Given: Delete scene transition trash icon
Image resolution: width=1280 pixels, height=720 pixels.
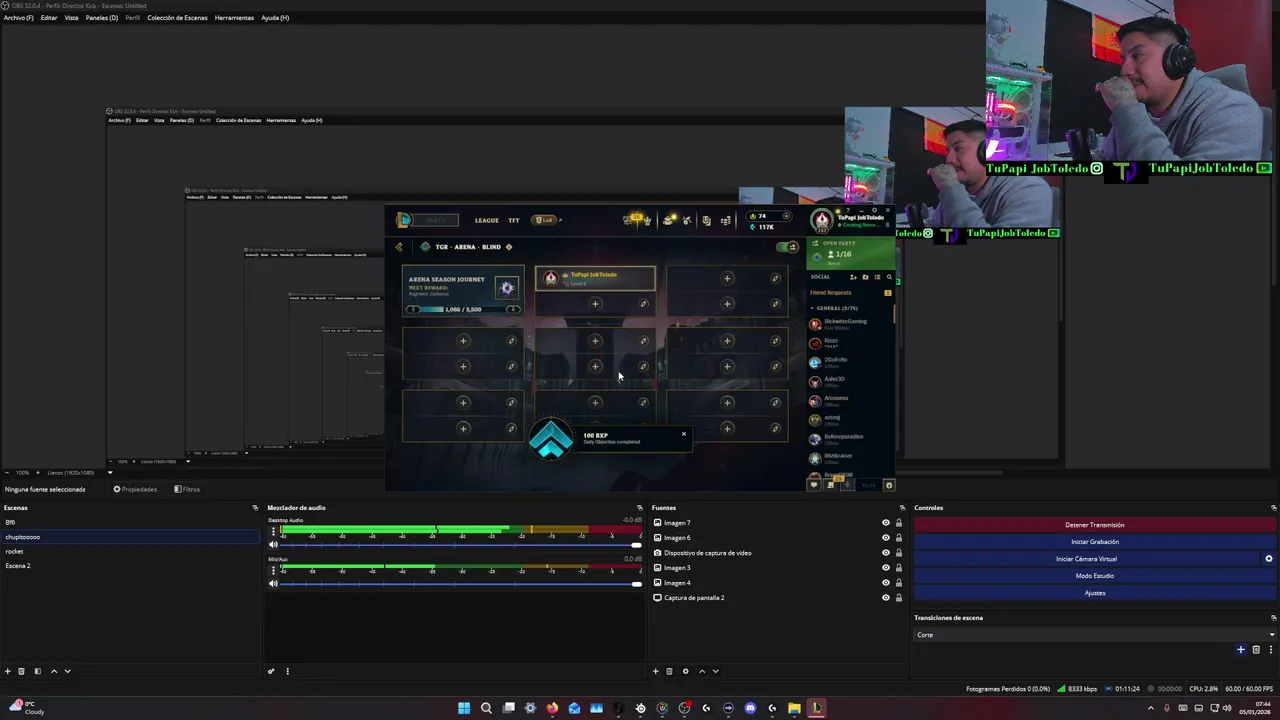Looking at the screenshot, I should click(x=1256, y=650).
